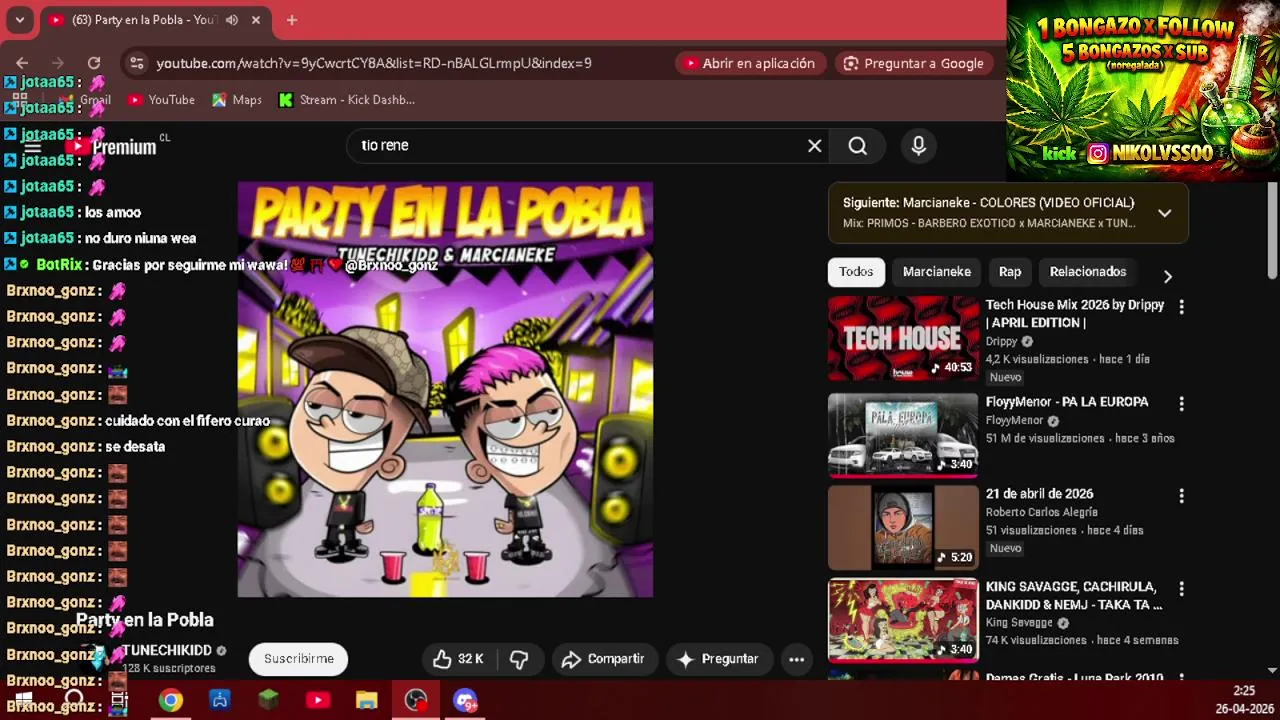
Task: Open YouTube bookmark in bookmarks bar
Action: tap(161, 100)
